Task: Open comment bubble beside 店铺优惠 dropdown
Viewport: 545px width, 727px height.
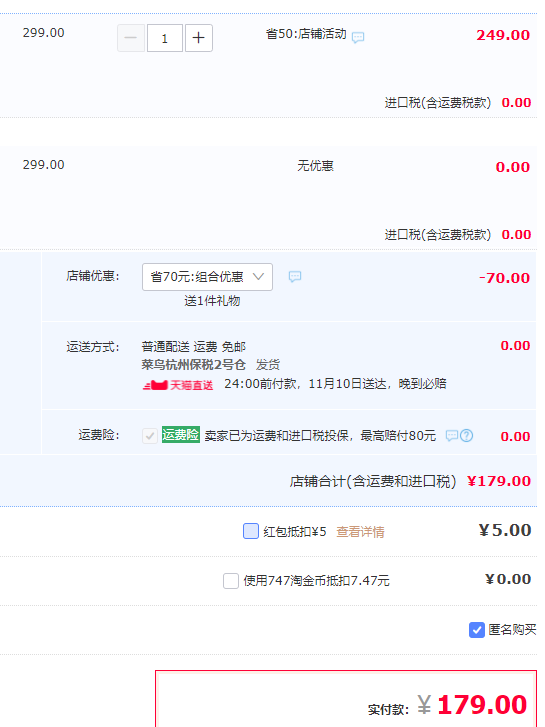Action: (295, 277)
